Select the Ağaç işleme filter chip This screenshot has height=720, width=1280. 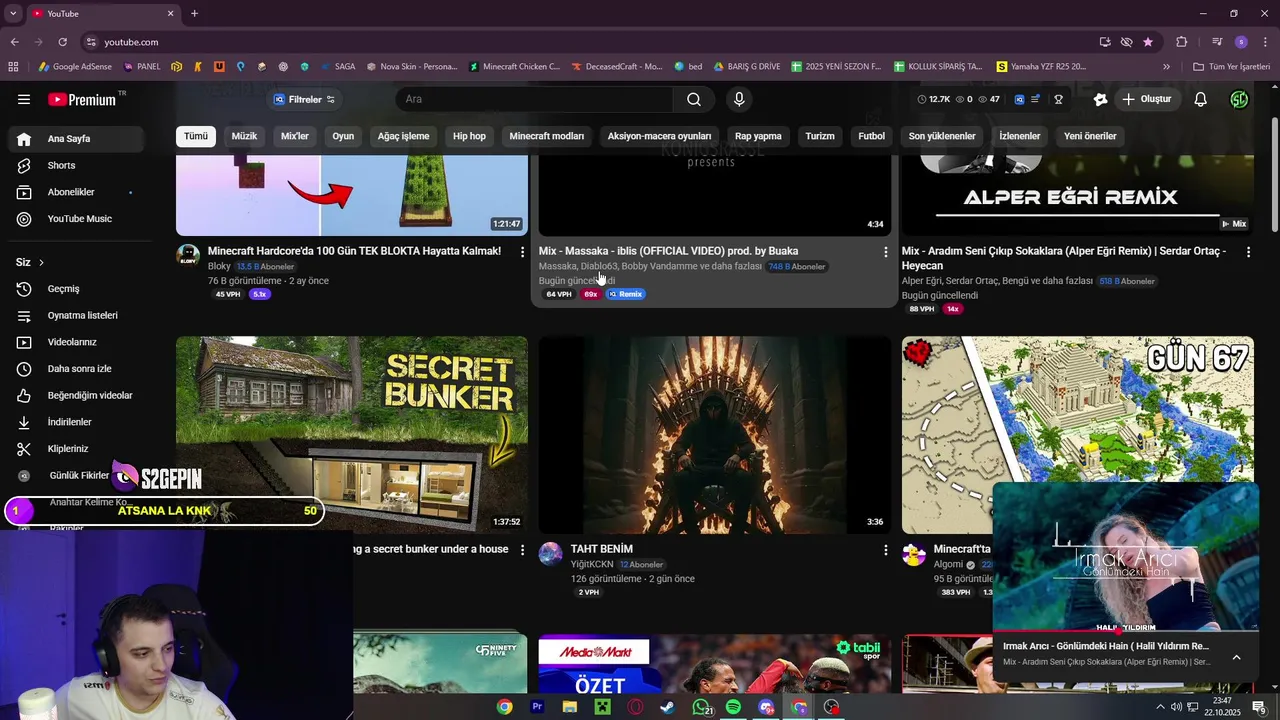coord(403,136)
